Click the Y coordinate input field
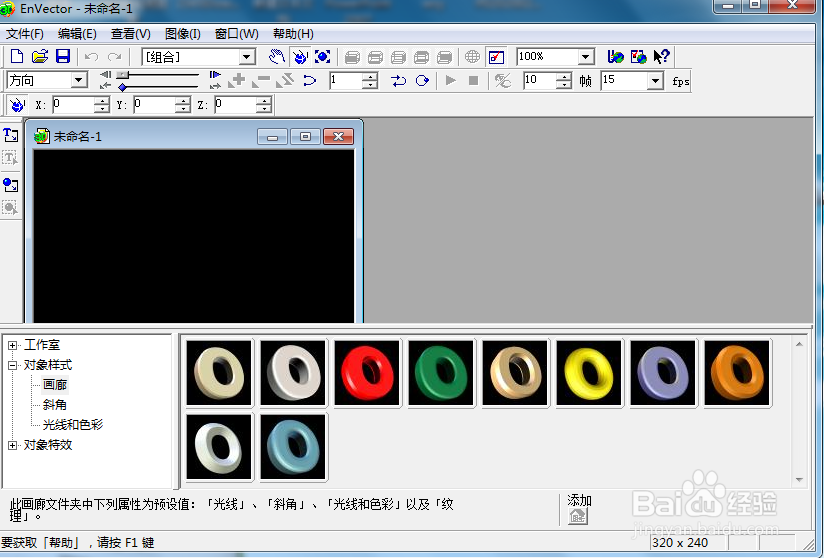The width and height of the screenshot is (824, 558). tap(154, 105)
